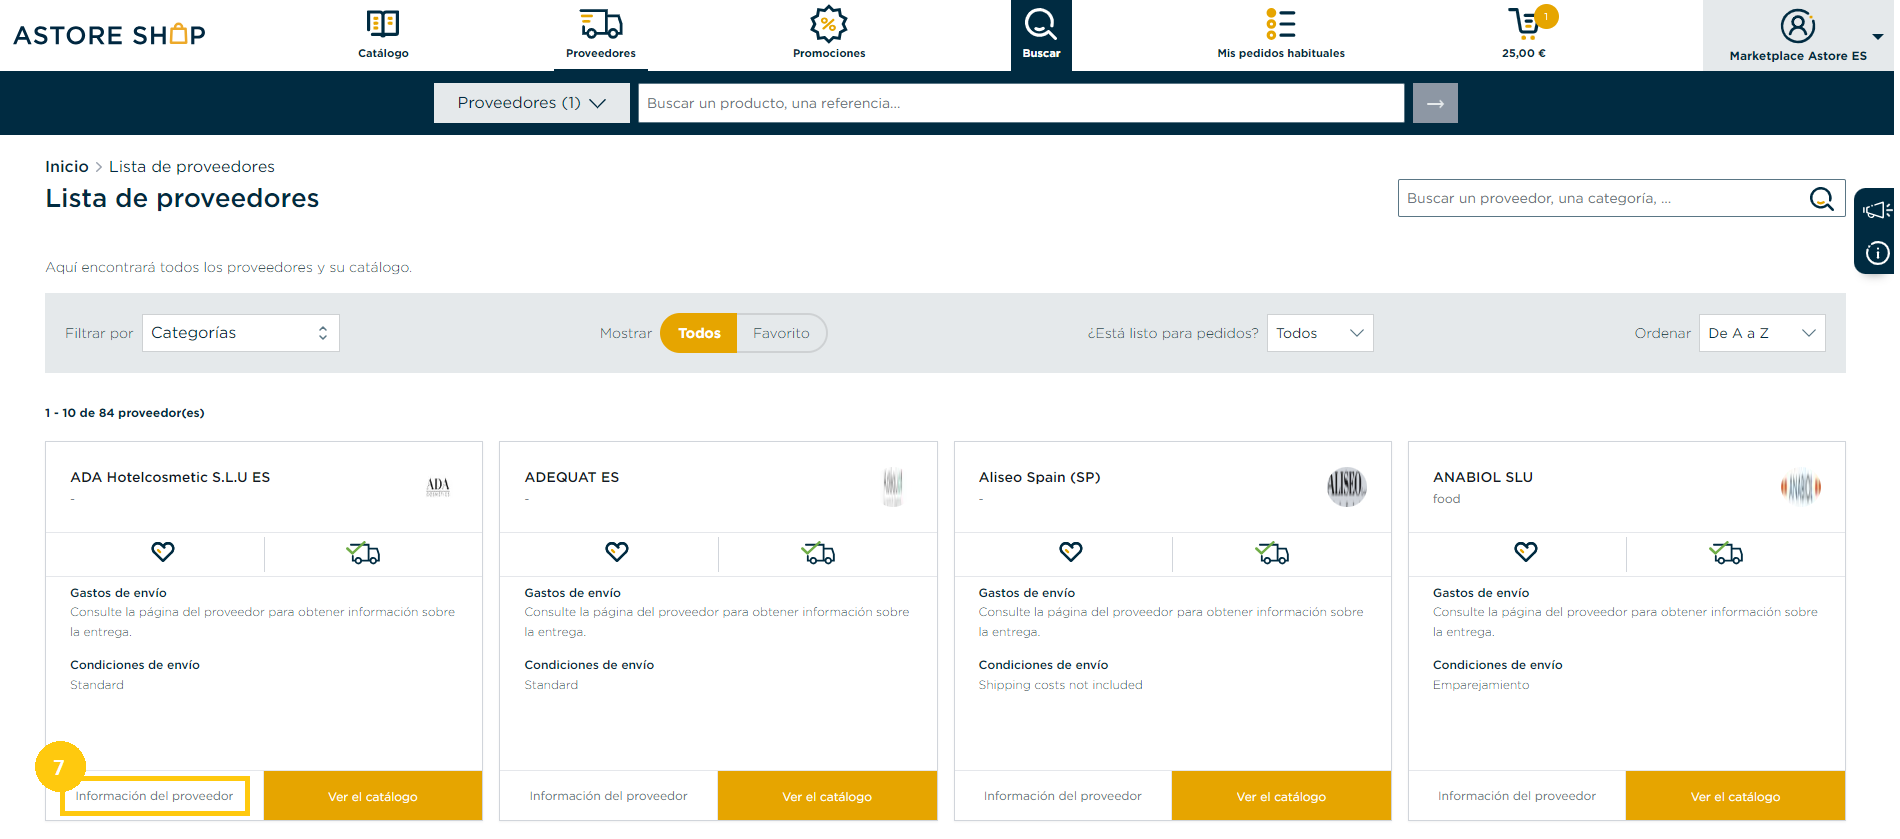
Task: Click 'Shipping costs not included' text
Action: [1060, 685]
